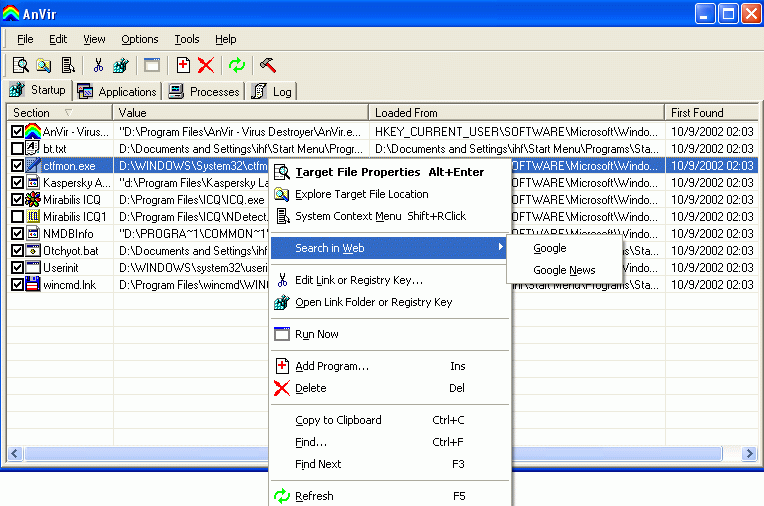Select Find... from context menu

389,442
